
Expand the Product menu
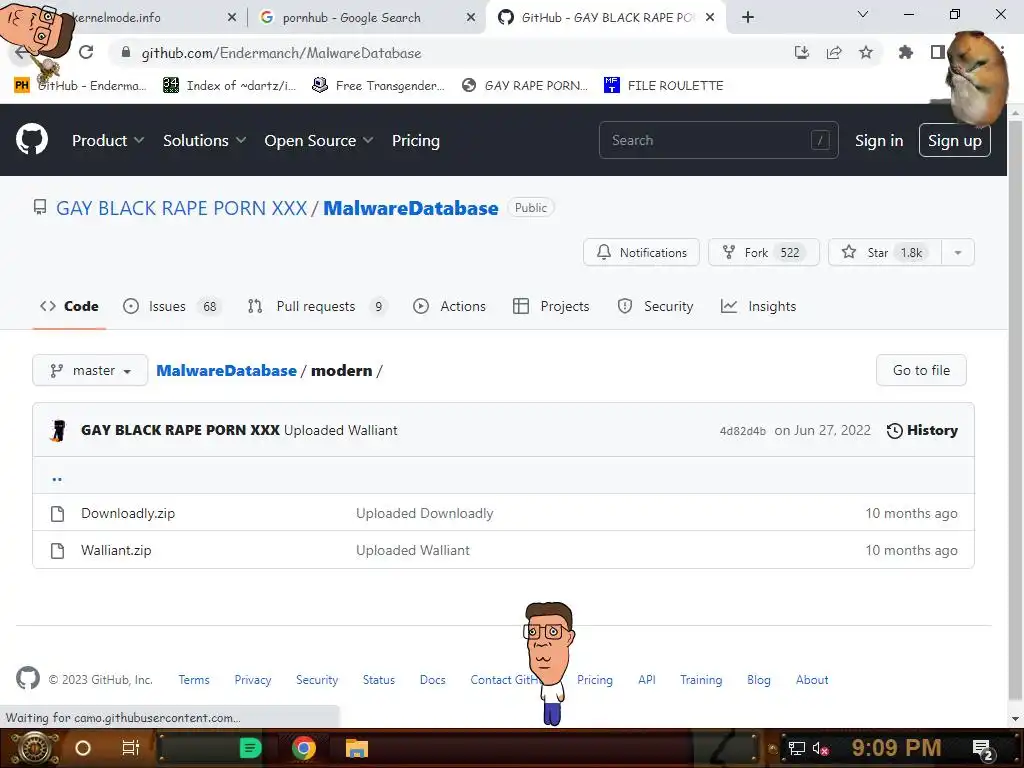[x=108, y=140]
